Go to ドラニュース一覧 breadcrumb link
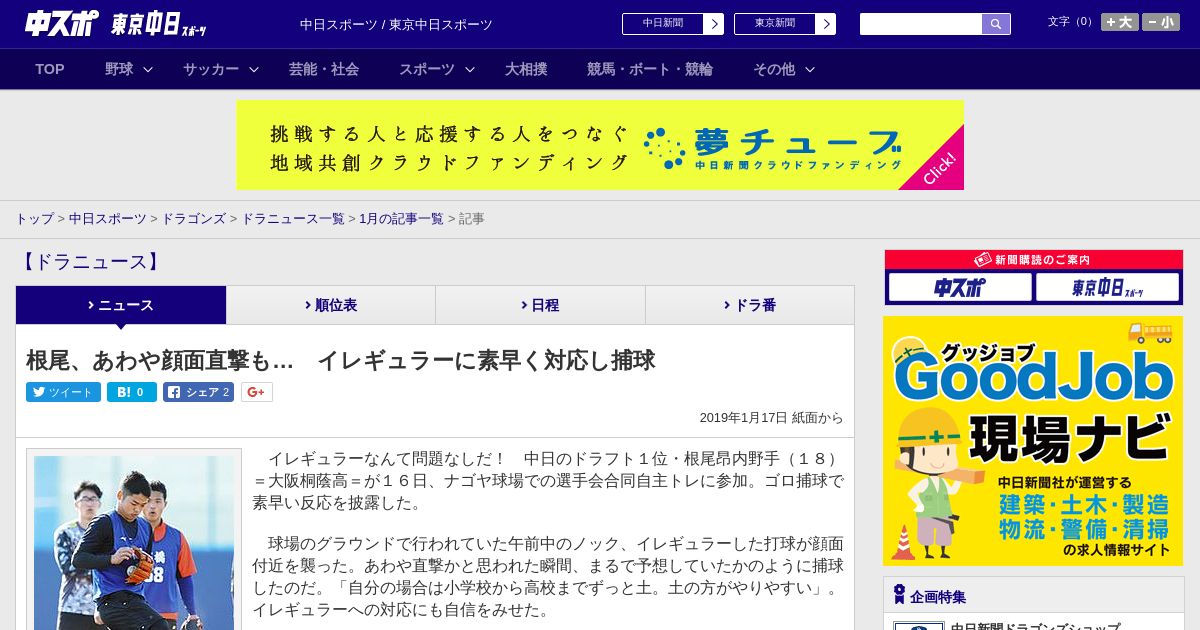Screen dimensions: 1200x630 click(x=293, y=218)
